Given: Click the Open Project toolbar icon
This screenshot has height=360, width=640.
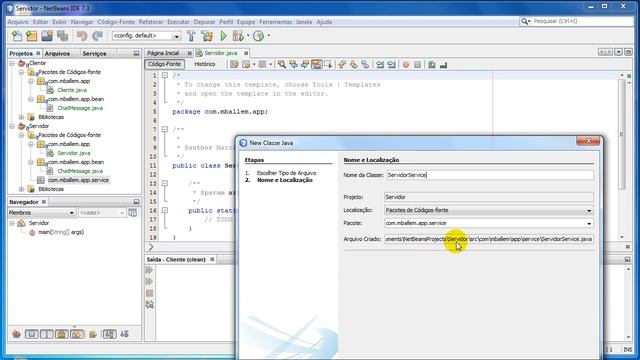Looking at the screenshot, I should (x=47, y=36).
